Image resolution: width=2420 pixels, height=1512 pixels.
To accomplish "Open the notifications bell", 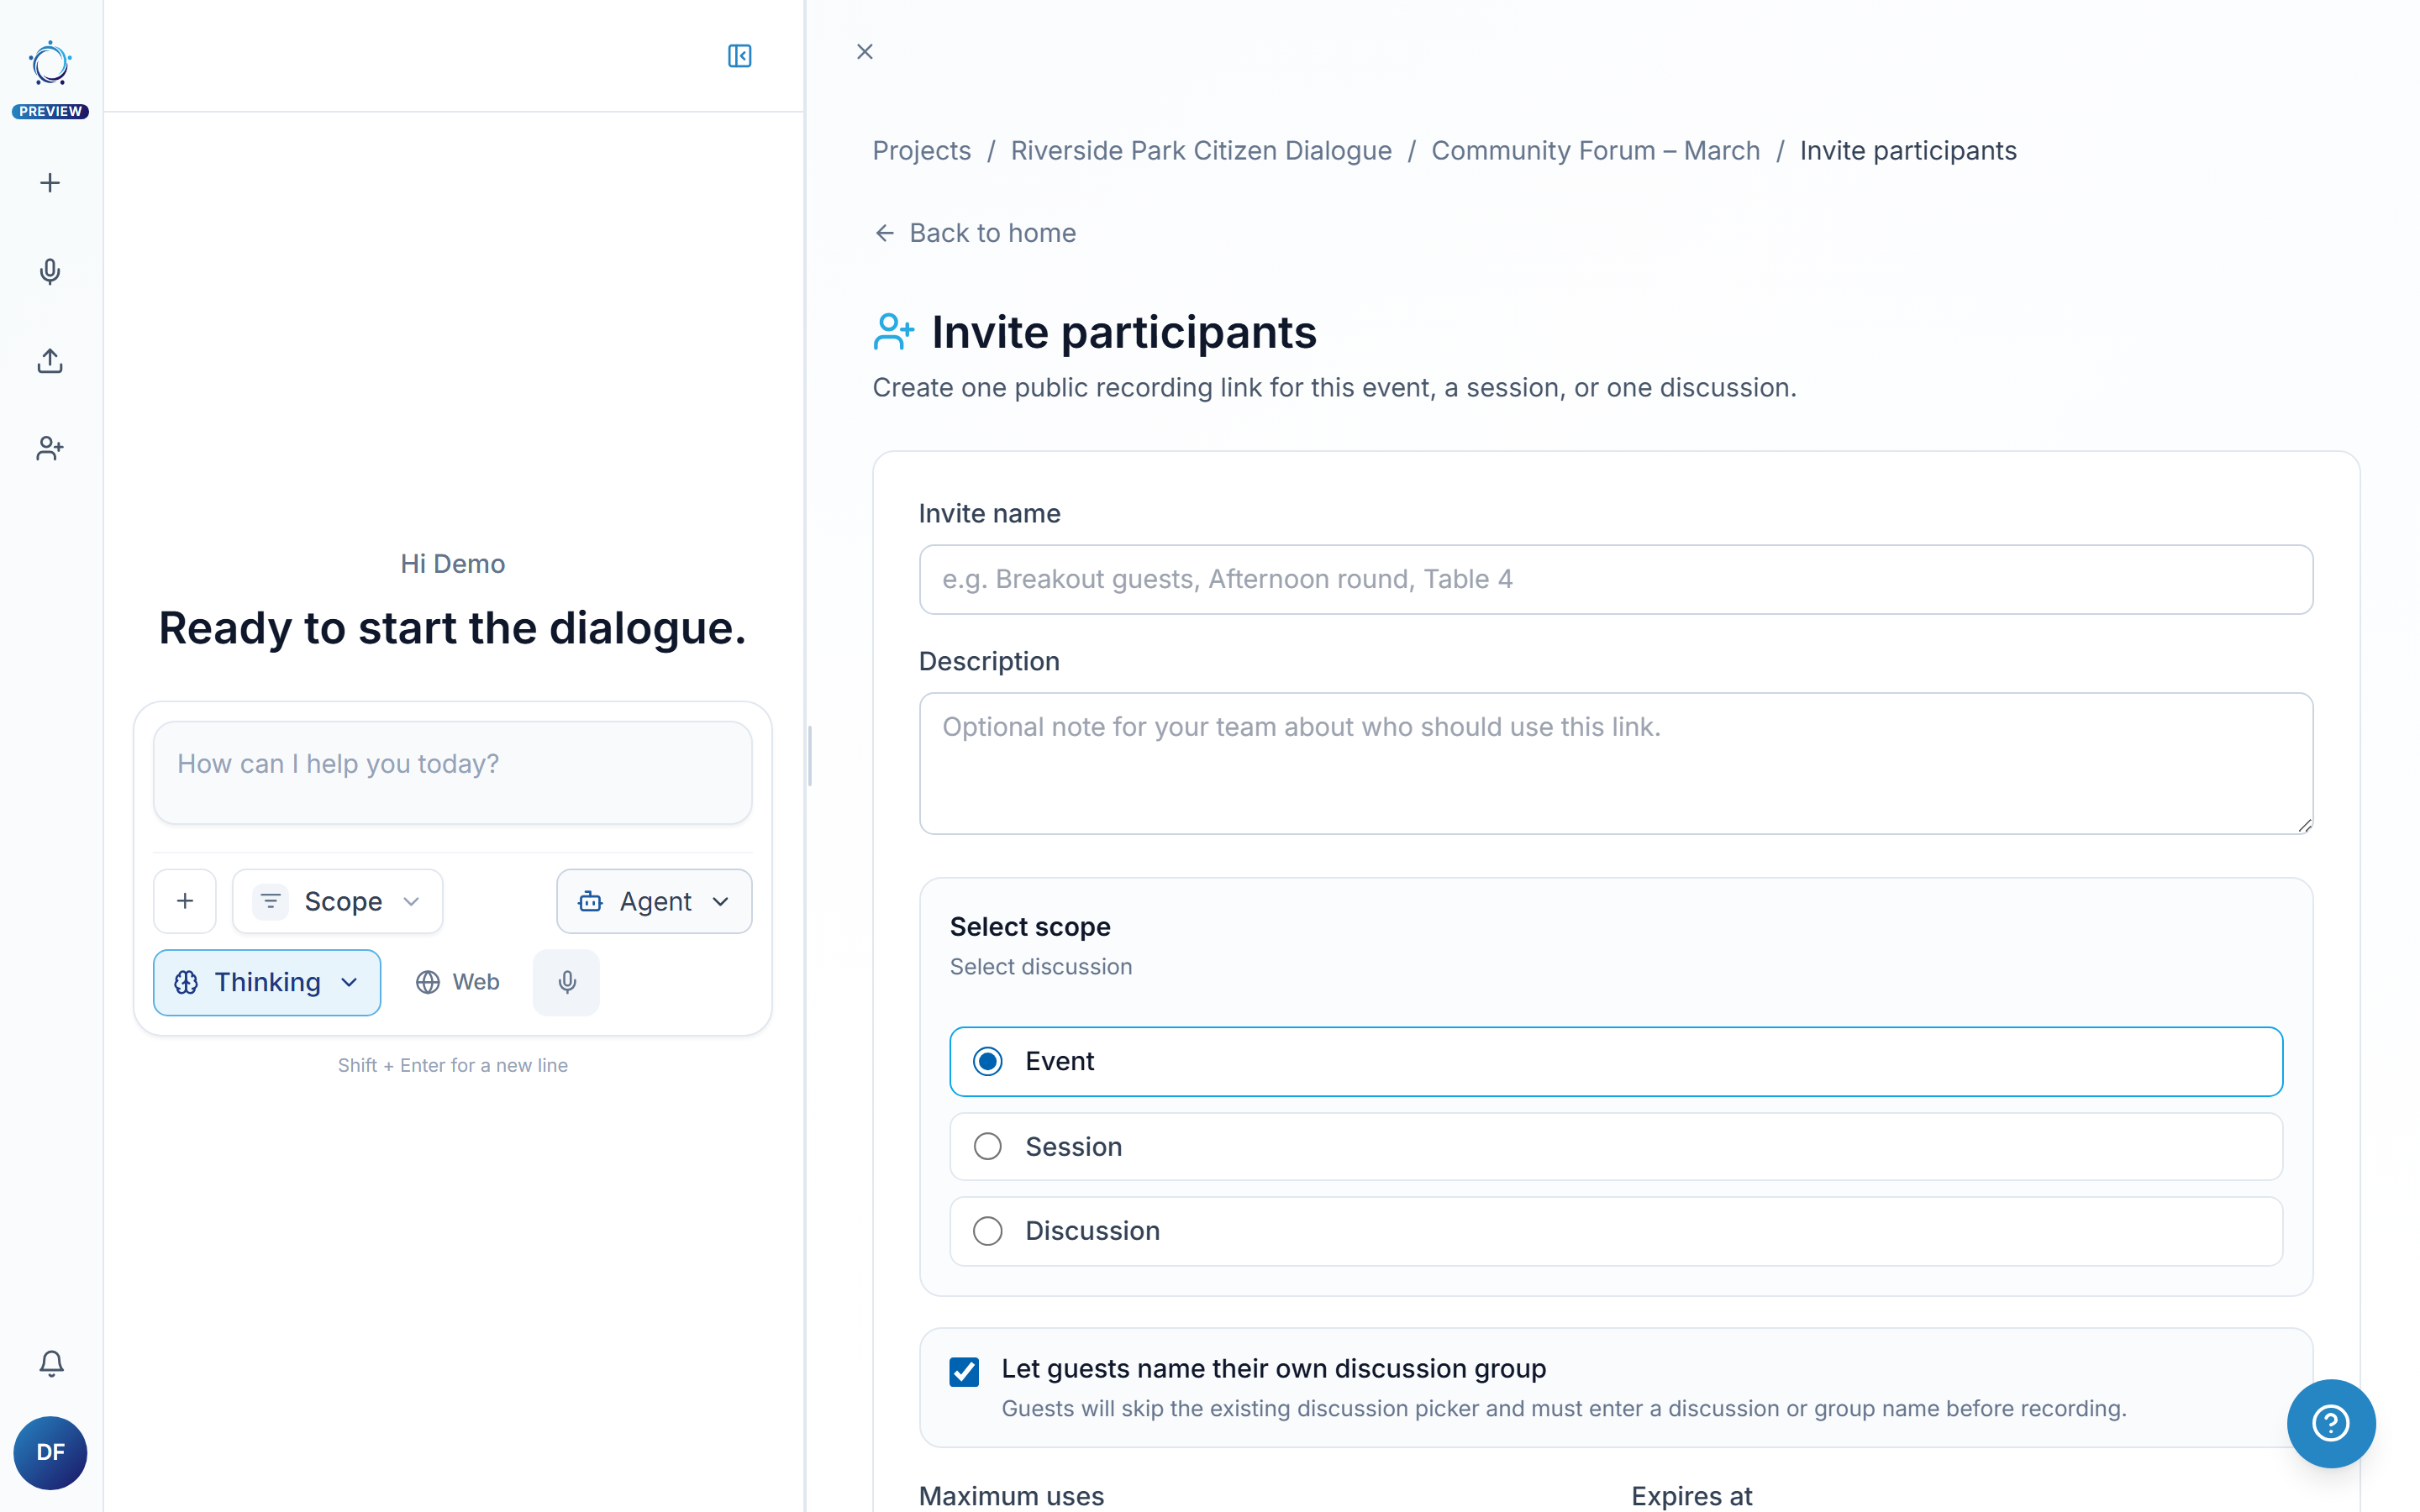I will [x=51, y=1363].
